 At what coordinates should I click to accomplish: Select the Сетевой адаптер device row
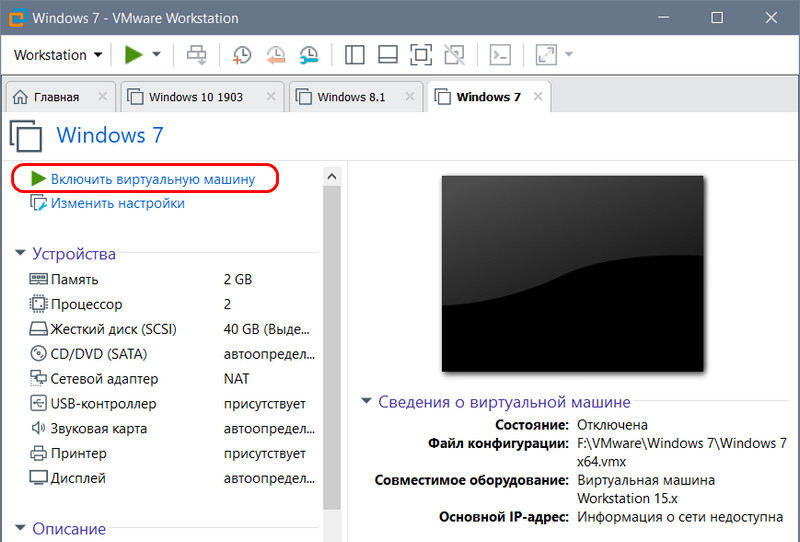pos(172,379)
